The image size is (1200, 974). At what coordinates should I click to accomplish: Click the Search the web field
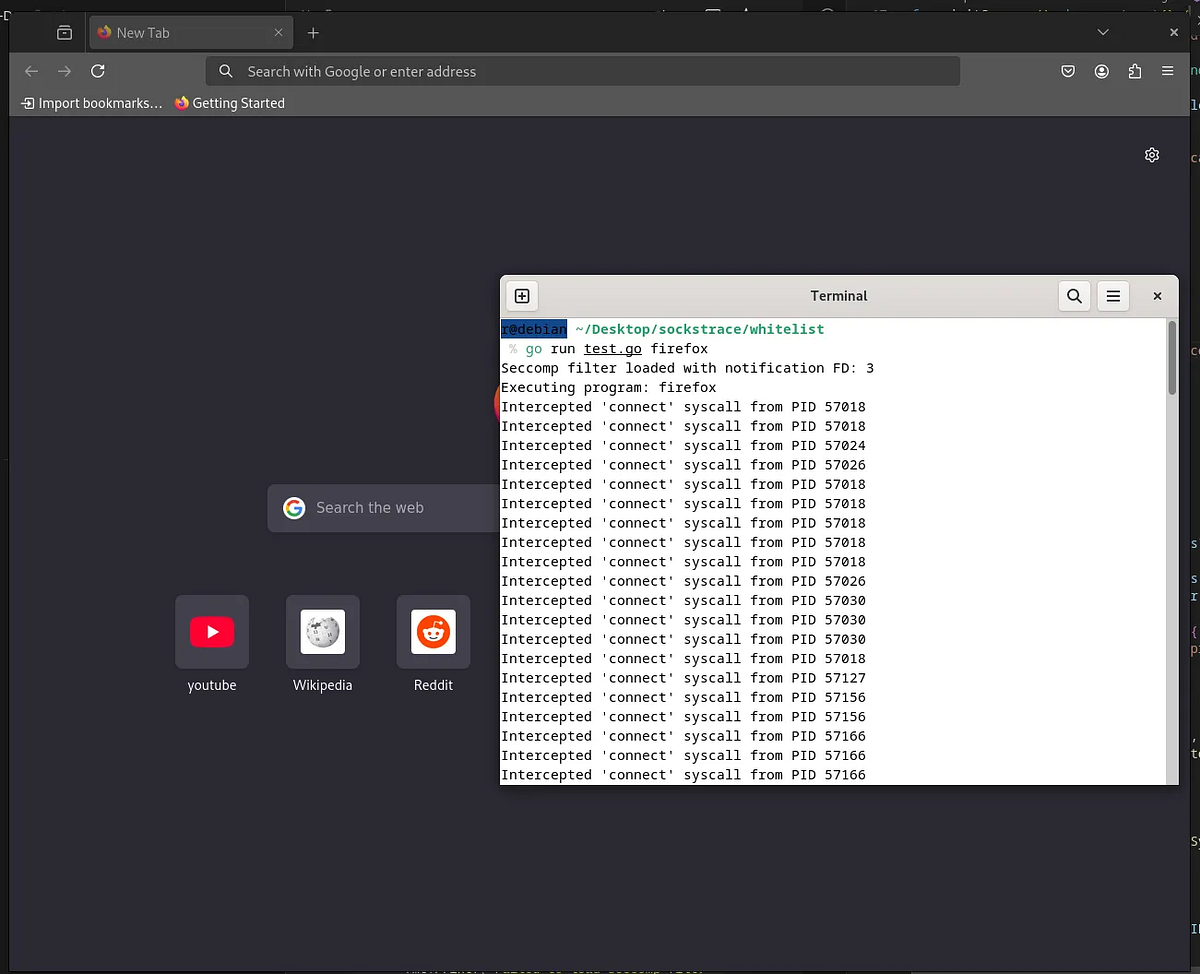380,507
